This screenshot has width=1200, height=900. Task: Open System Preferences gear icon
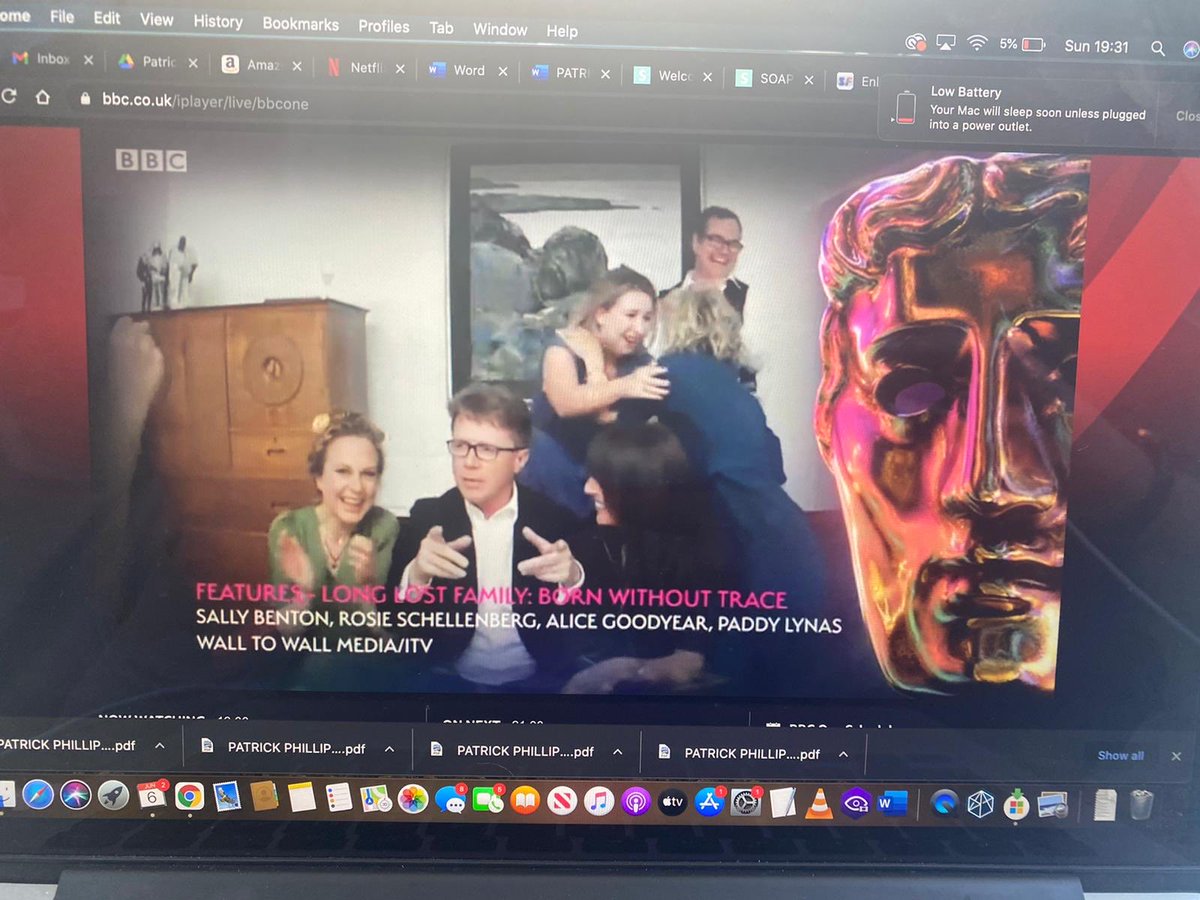pyautogui.click(x=746, y=802)
